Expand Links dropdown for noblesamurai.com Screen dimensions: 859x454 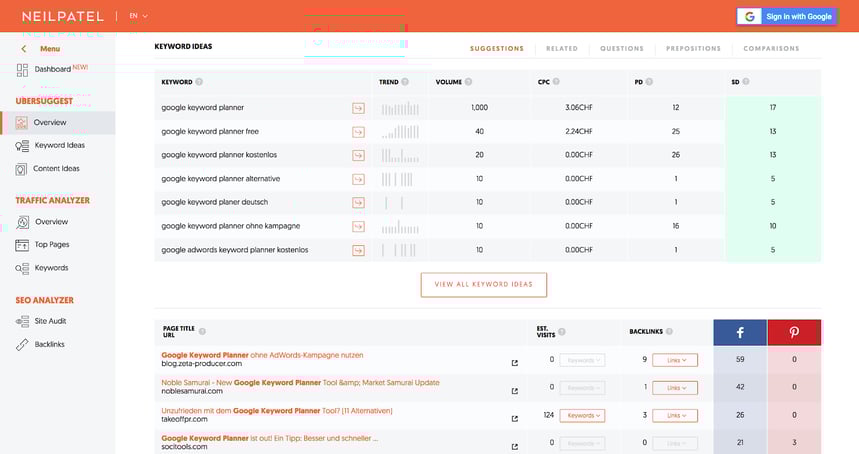[675, 388]
